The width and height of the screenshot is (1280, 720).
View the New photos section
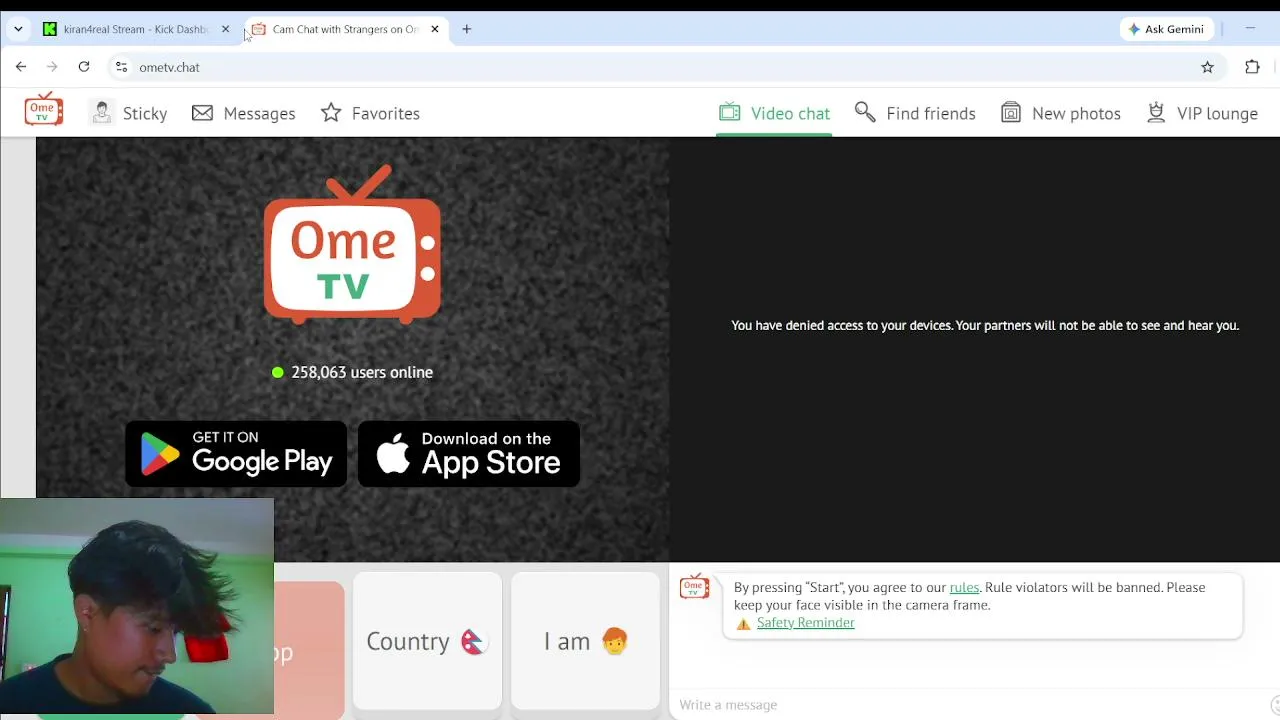(x=1060, y=113)
